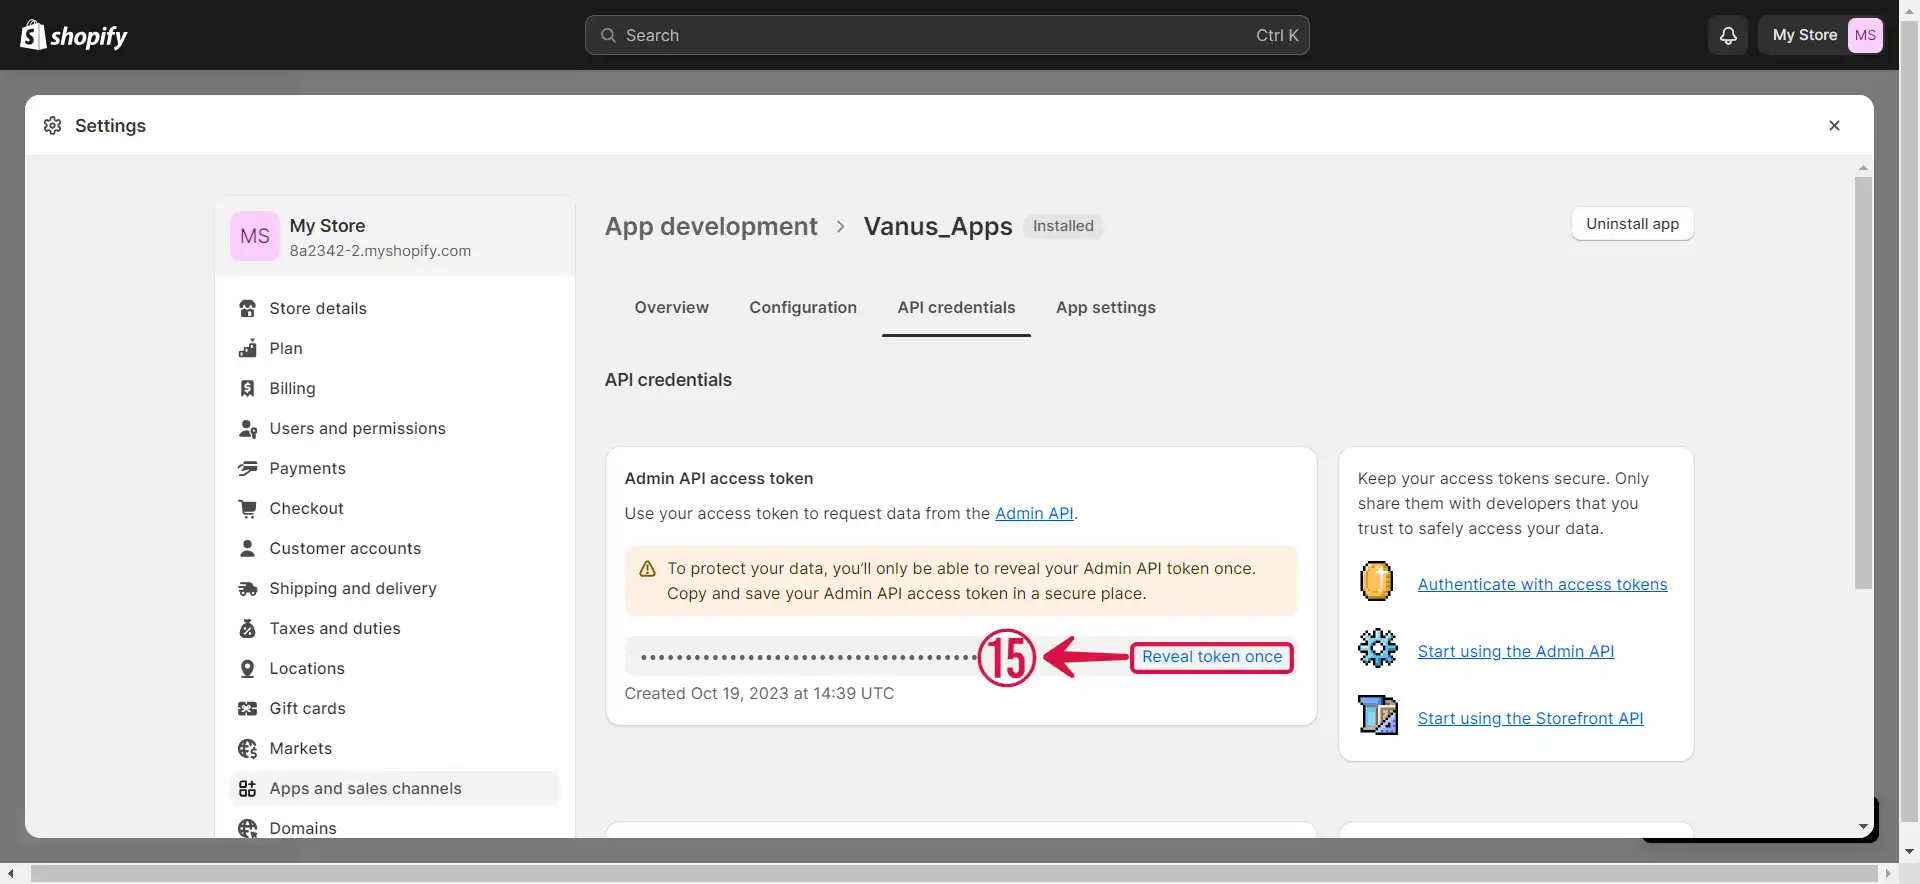The height and width of the screenshot is (884, 1920).
Task: Switch to the Configuration tab
Action: coord(803,307)
